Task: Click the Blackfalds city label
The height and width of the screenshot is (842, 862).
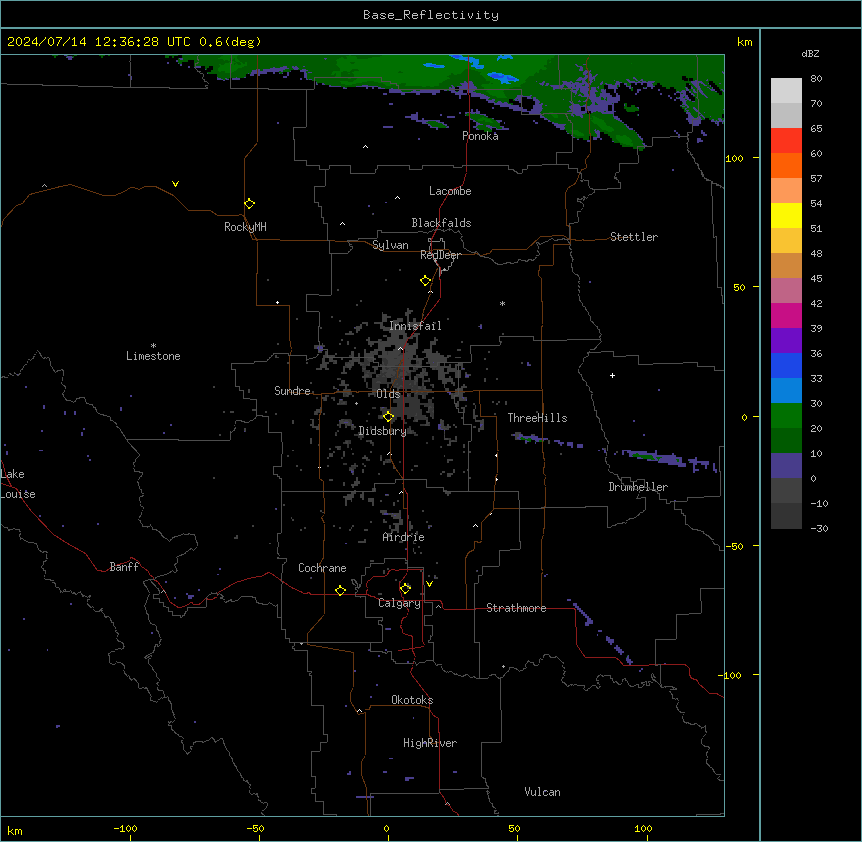Action: [441, 223]
